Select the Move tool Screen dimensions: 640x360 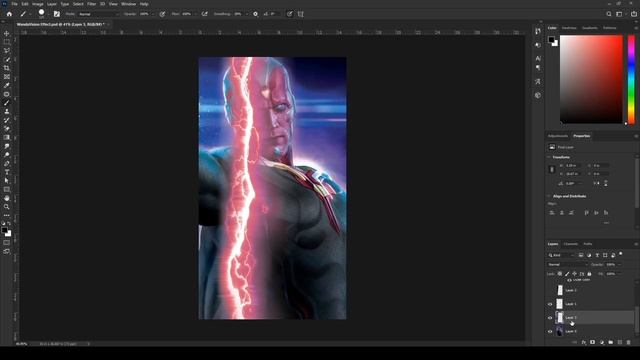(x=7, y=33)
